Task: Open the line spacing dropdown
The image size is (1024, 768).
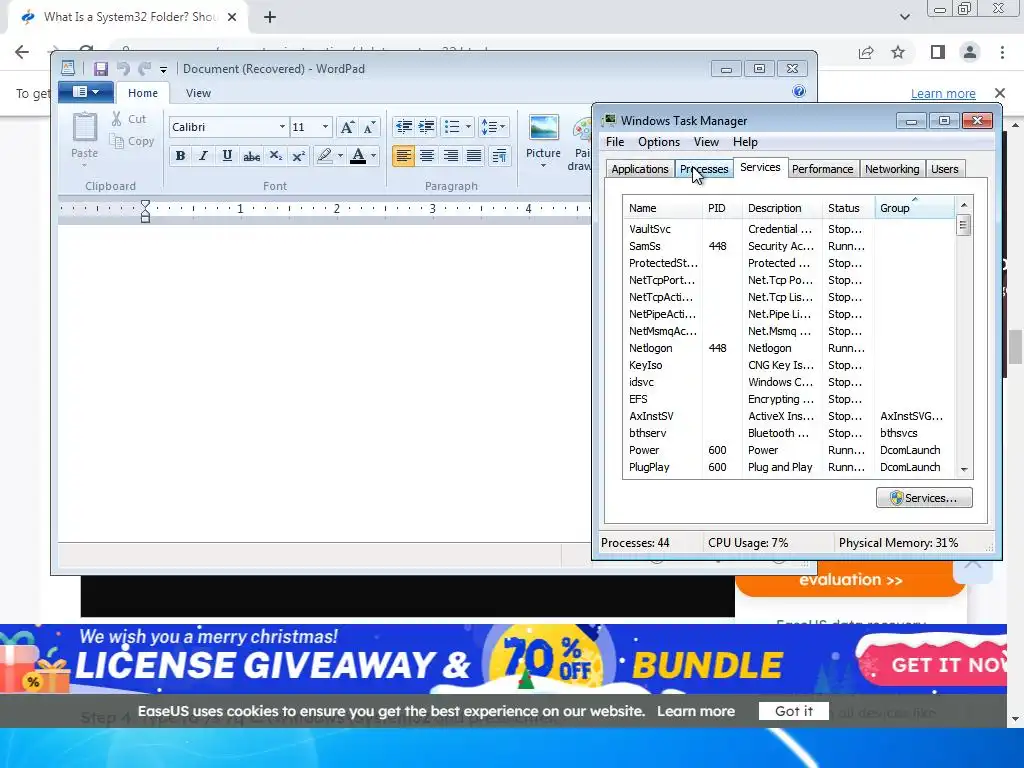Action: point(493,127)
